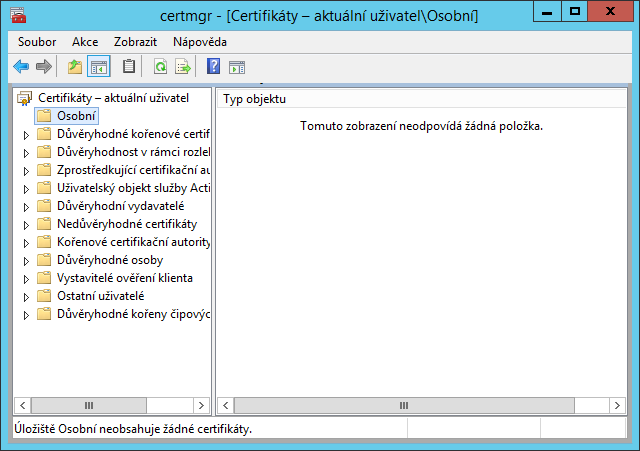Viewport: 640px width, 451px height.
Task: Select Vystavitelé ověření klienta in the tree
Action: tap(124, 278)
